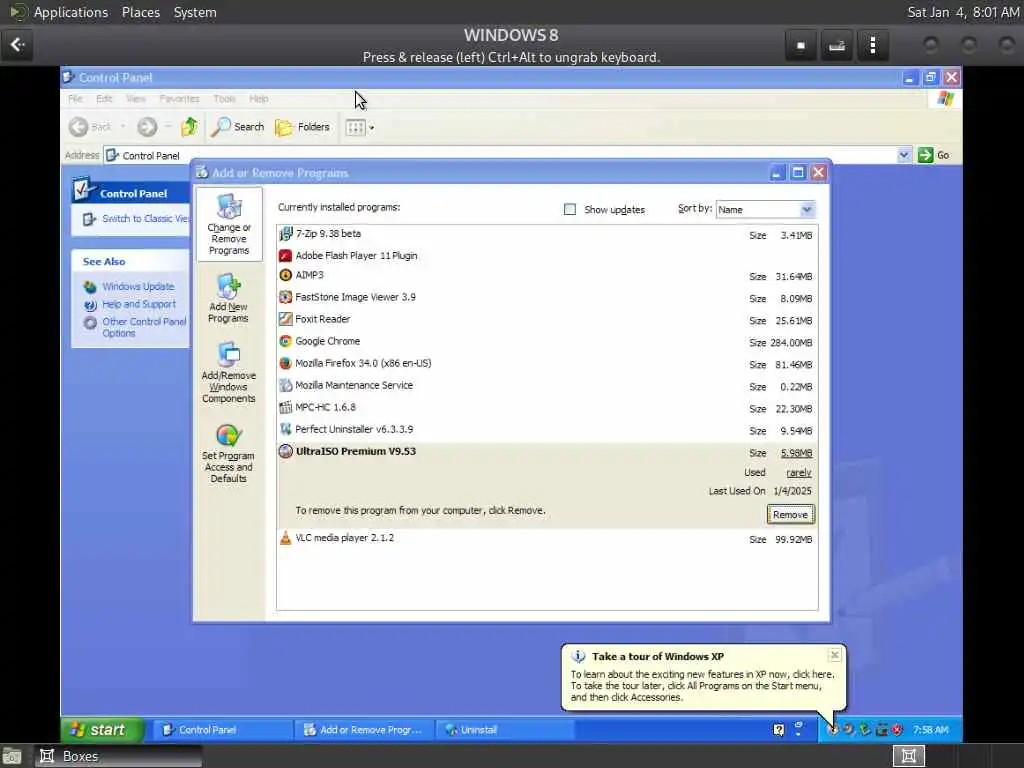This screenshot has width=1024, height=768.
Task: Open the System menu in top panel
Action: pyautogui.click(x=195, y=12)
